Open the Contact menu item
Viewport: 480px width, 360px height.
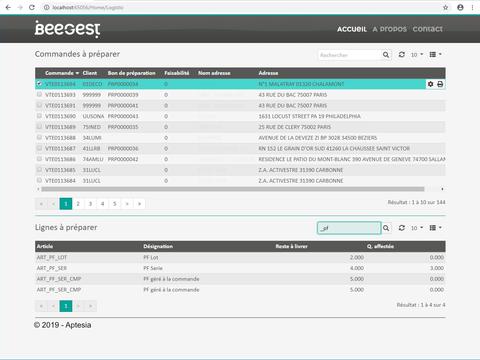pos(428,29)
